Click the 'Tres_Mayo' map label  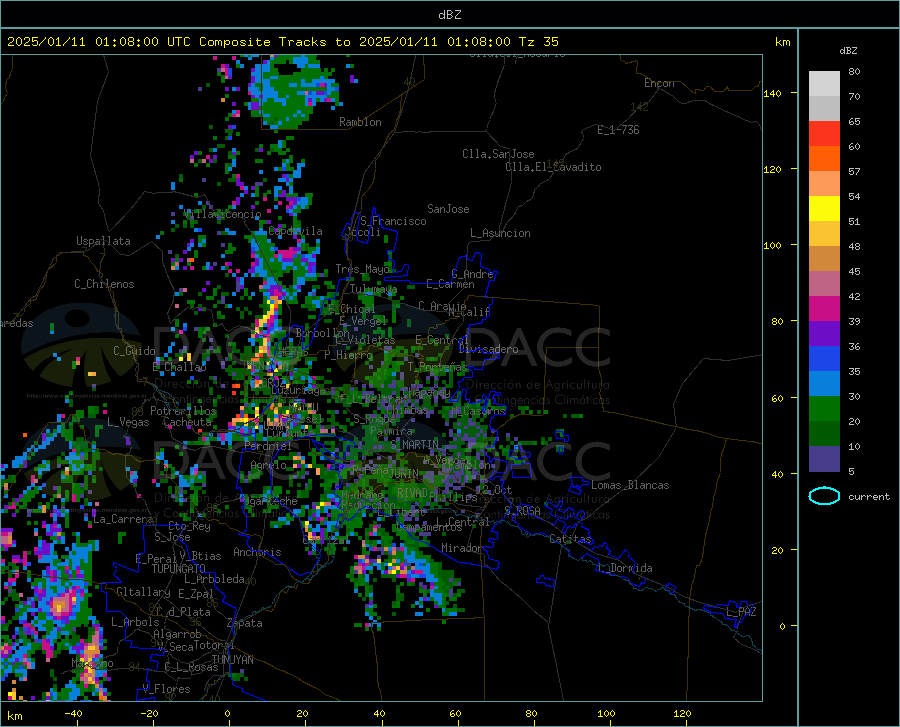(362, 269)
